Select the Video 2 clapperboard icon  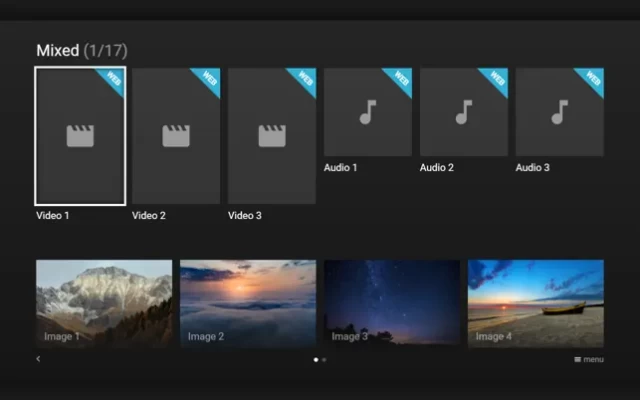pos(176,136)
